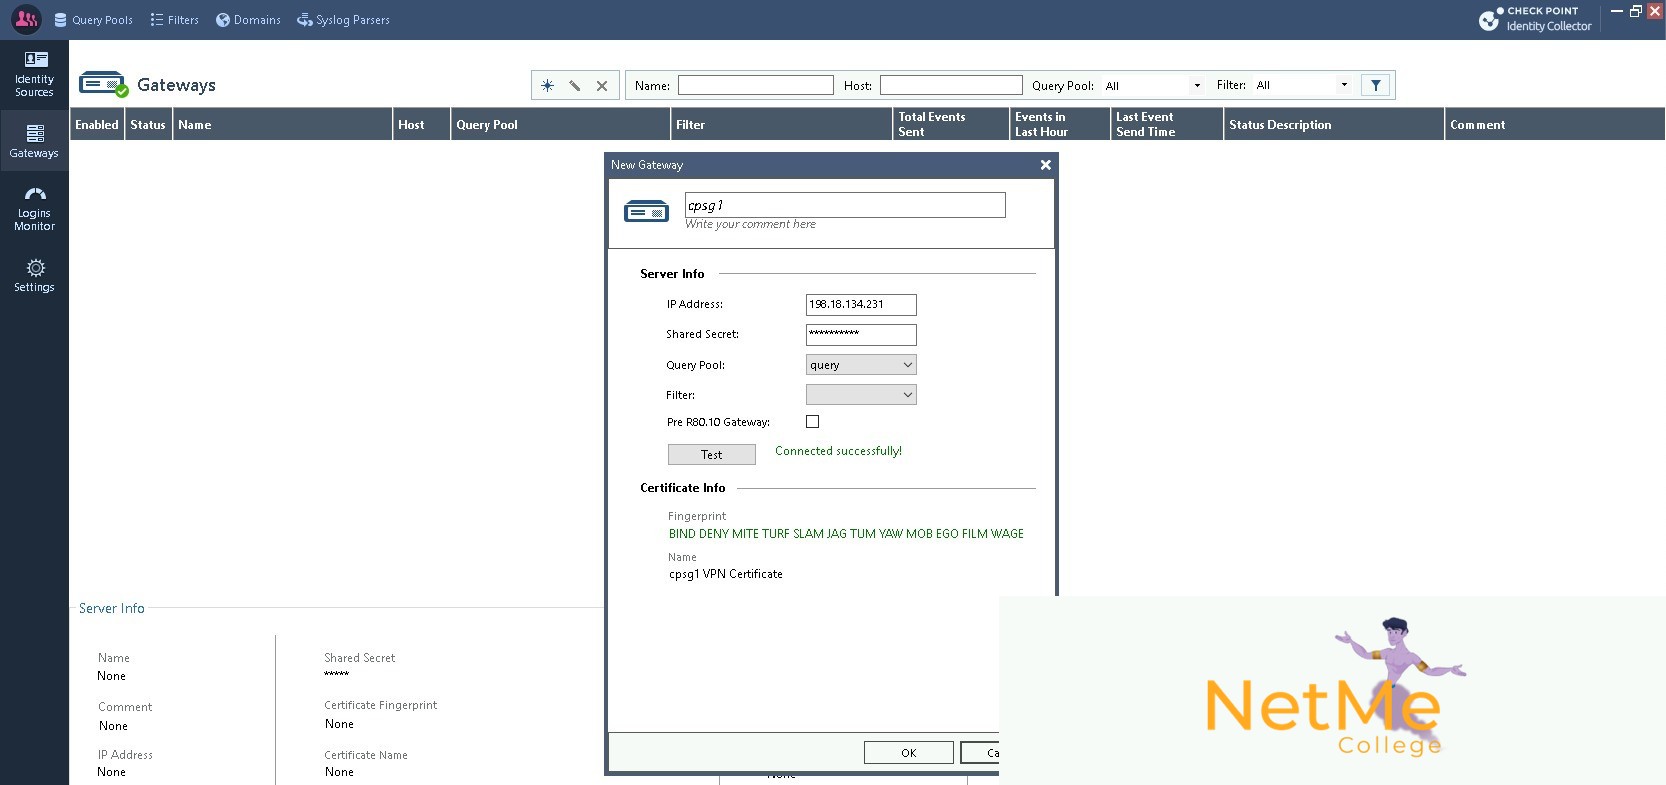Sort by the Comment column header
1666x785 pixels.
tap(1555, 125)
